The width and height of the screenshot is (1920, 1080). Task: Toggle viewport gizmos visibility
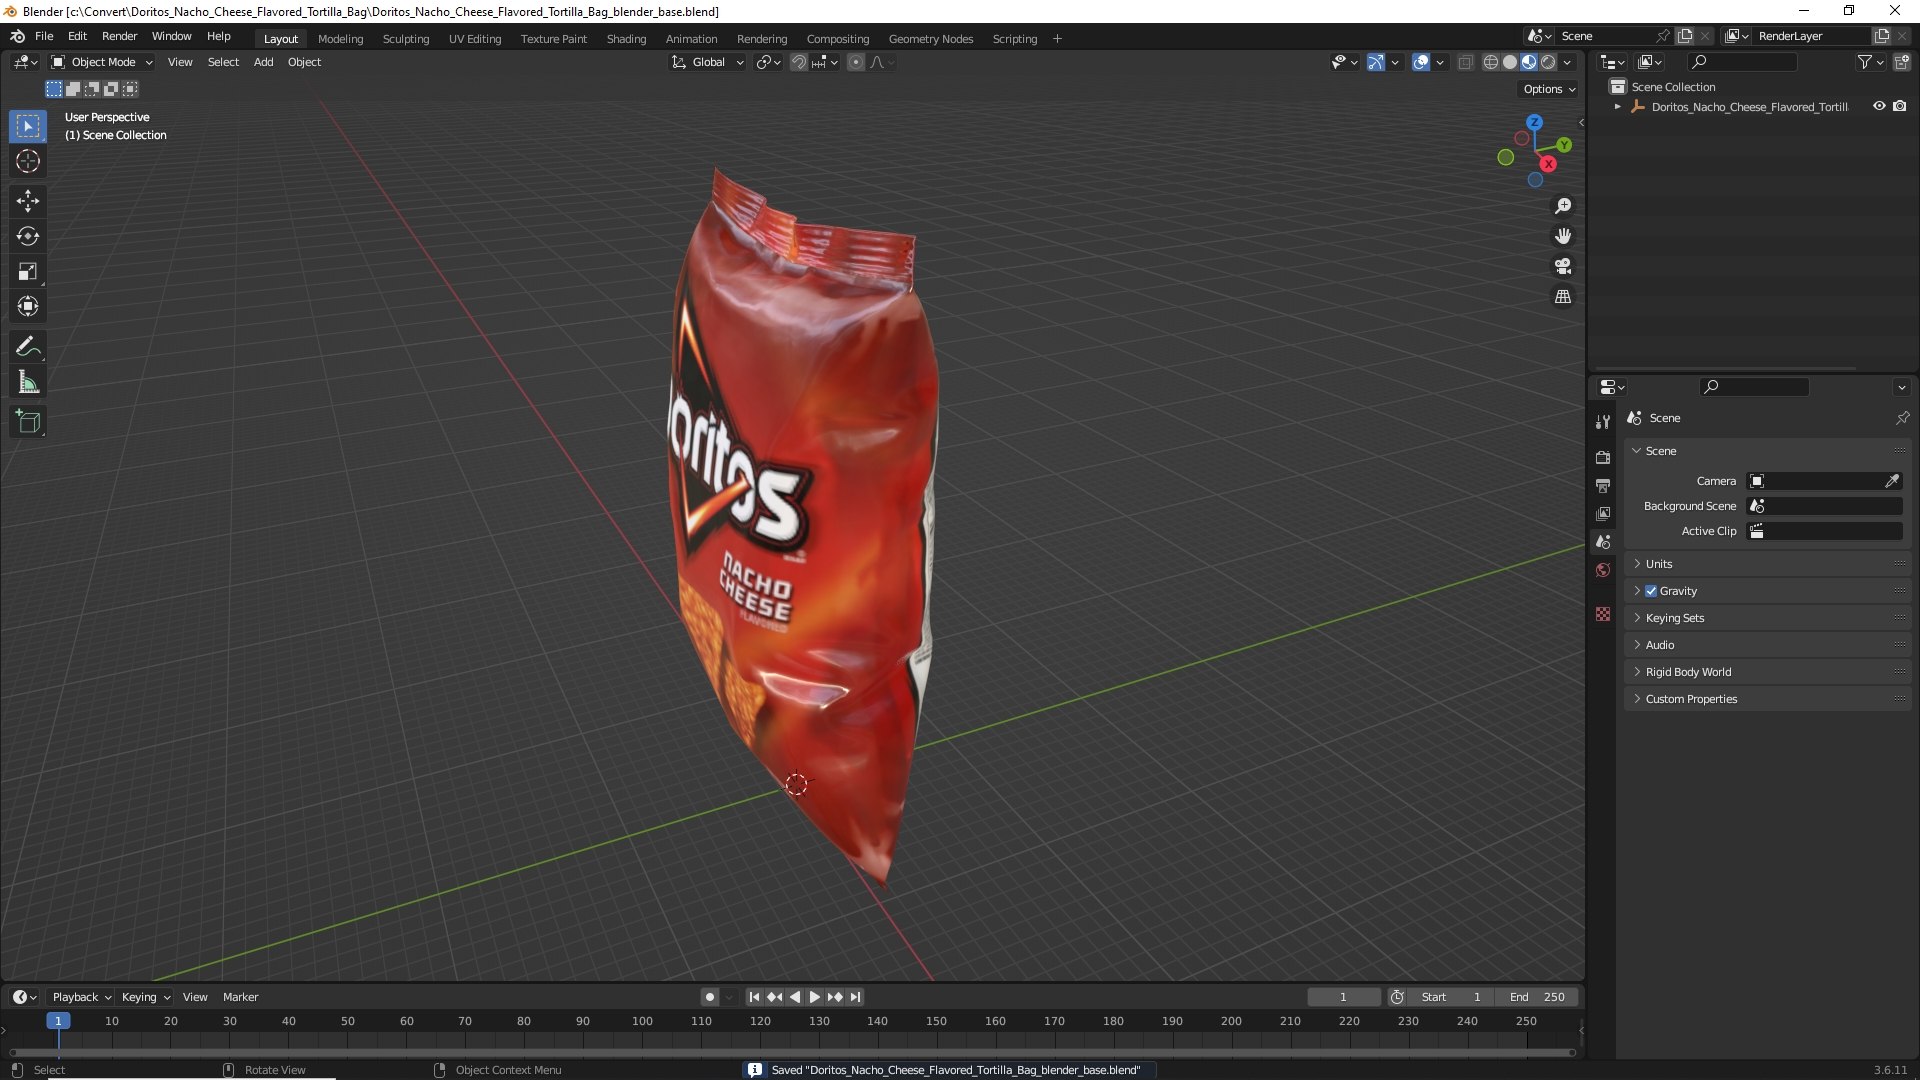pos(1376,62)
